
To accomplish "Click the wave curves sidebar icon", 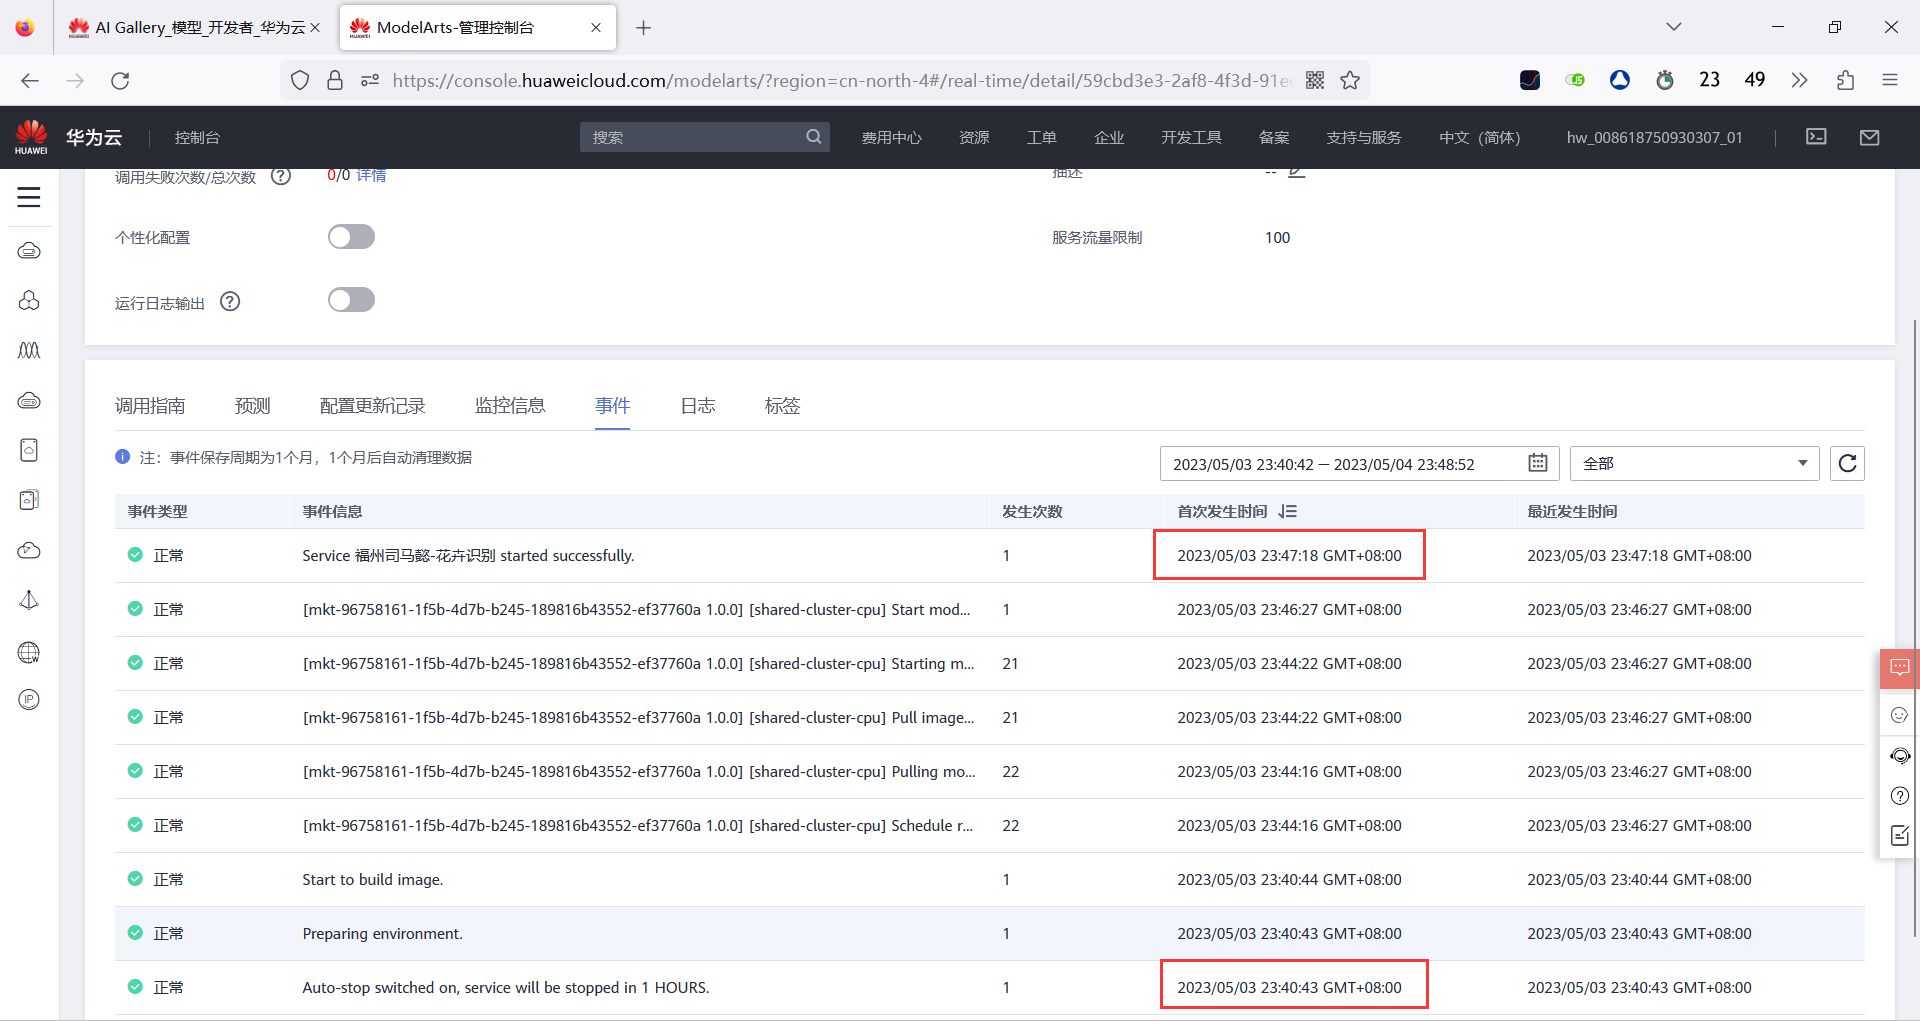I will (29, 350).
